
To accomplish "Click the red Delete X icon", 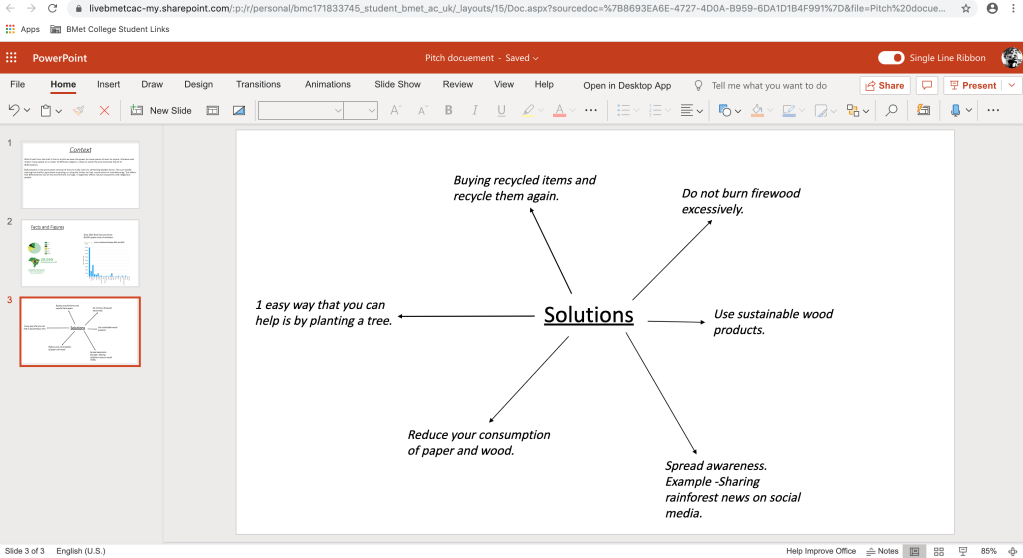I will point(104,110).
